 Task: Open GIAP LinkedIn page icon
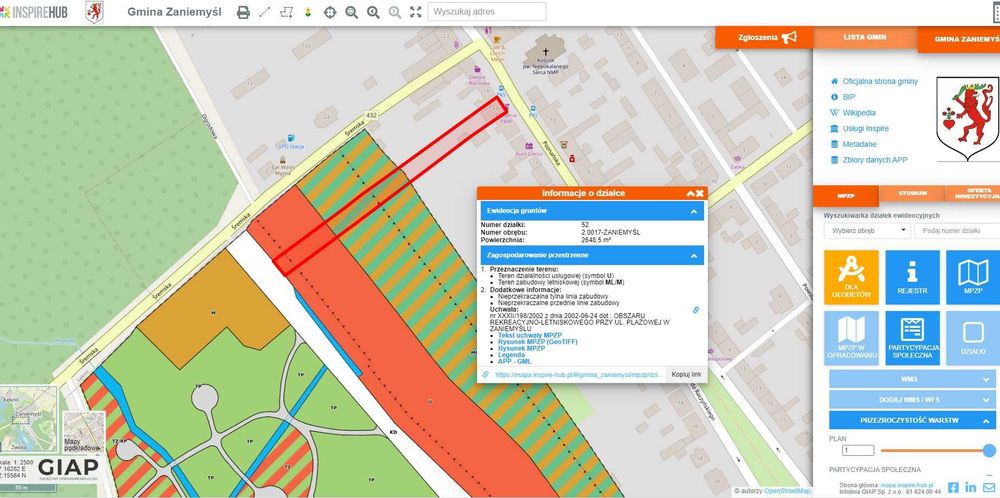coord(971,488)
